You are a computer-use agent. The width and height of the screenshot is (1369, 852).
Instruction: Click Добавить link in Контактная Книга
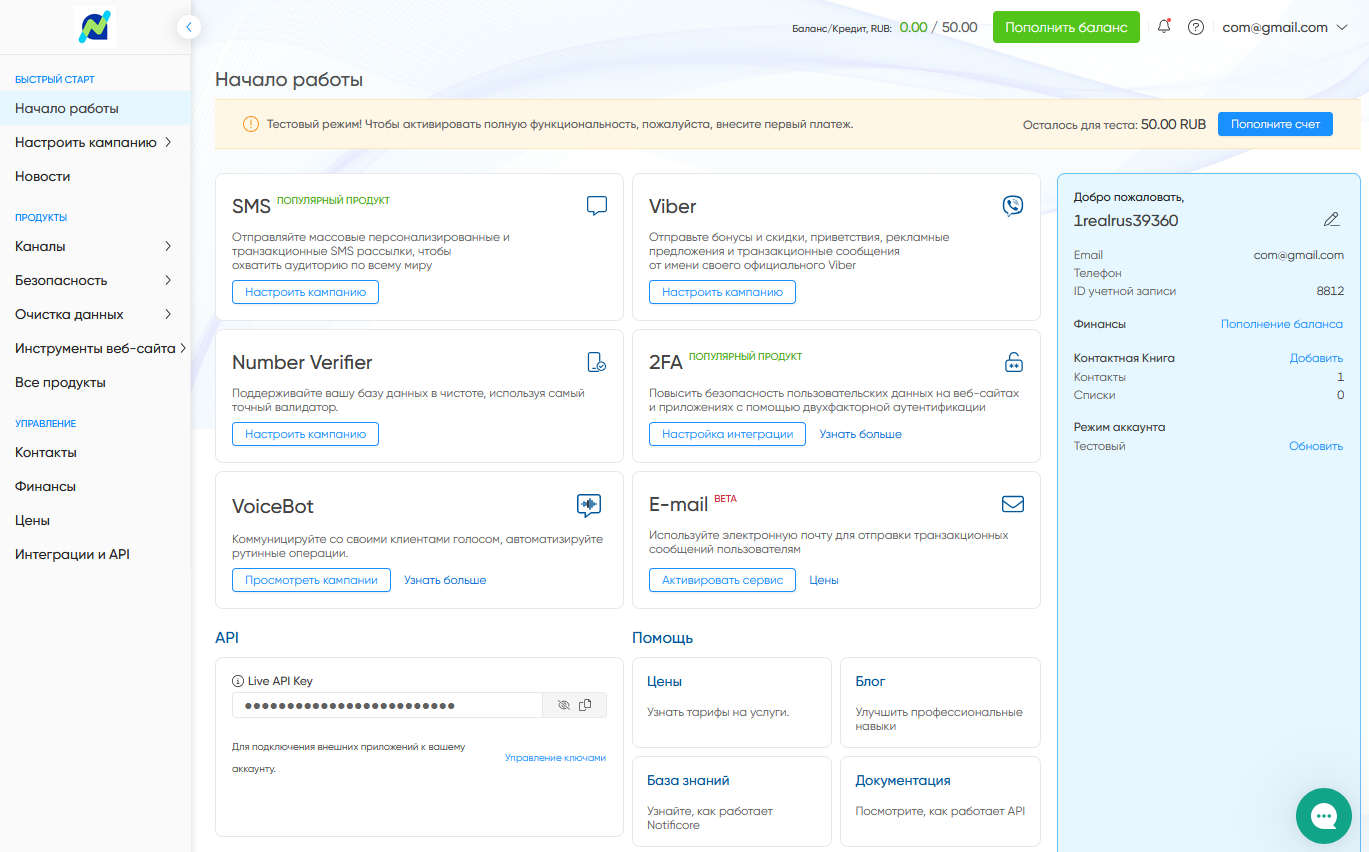pyautogui.click(x=1316, y=358)
